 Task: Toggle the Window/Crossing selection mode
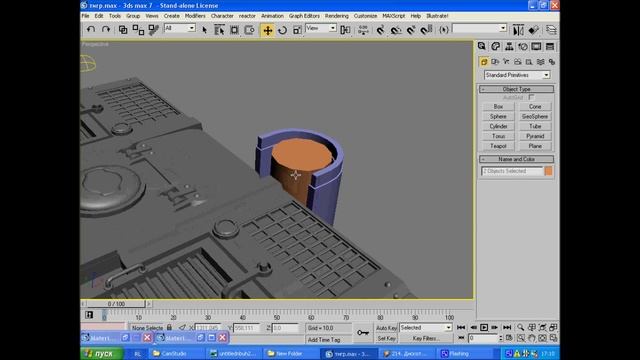click(249, 30)
